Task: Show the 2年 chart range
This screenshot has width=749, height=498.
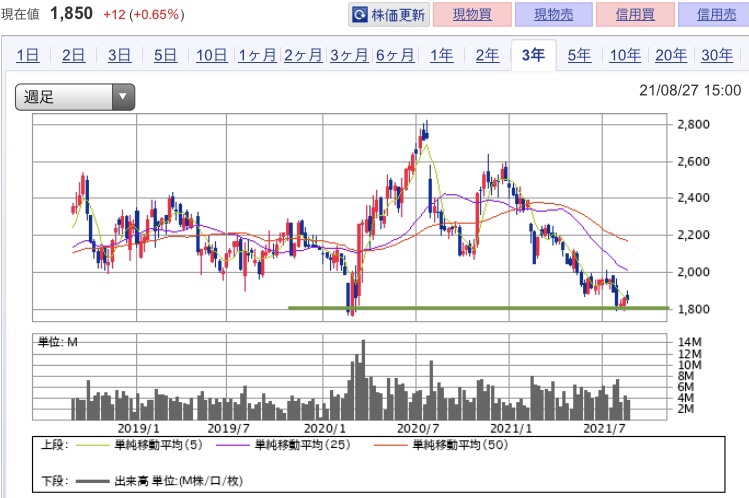Action: coord(487,55)
